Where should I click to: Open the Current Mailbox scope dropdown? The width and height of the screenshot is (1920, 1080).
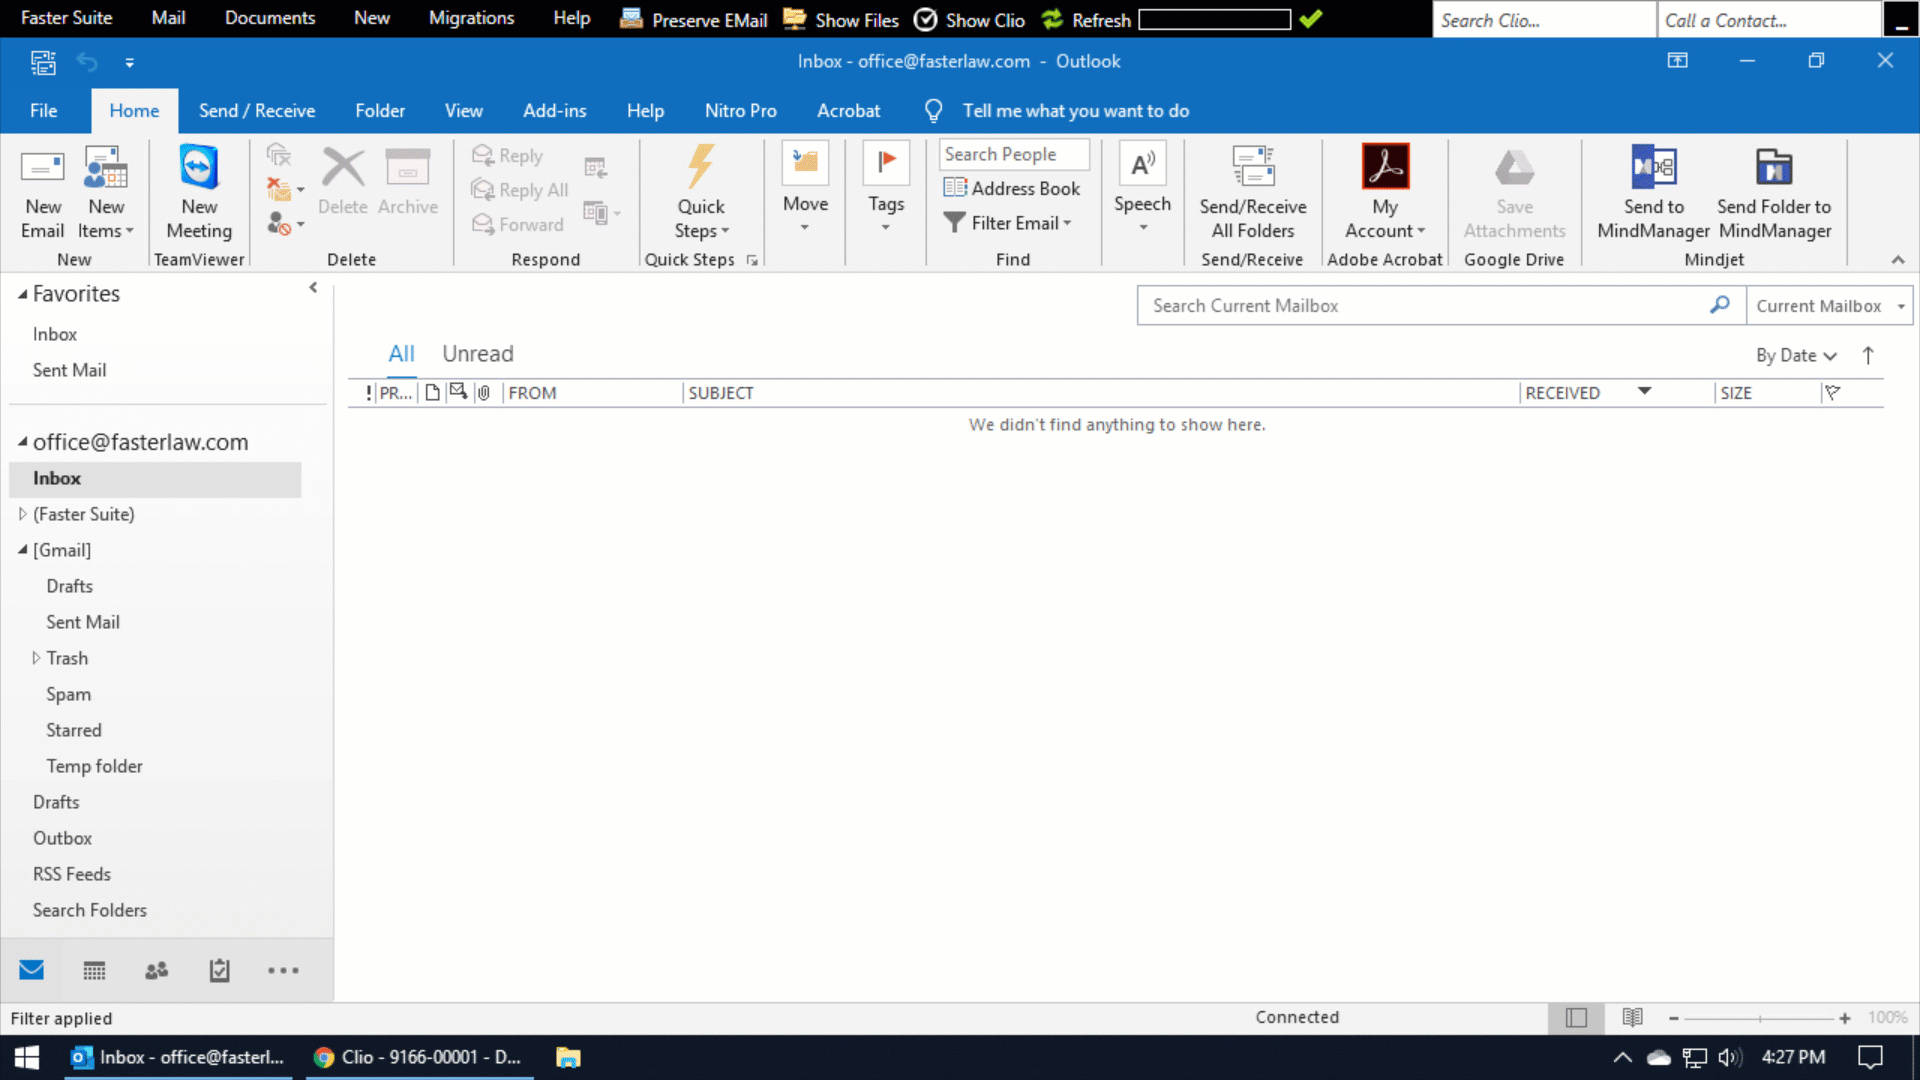pyautogui.click(x=1829, y=306)
